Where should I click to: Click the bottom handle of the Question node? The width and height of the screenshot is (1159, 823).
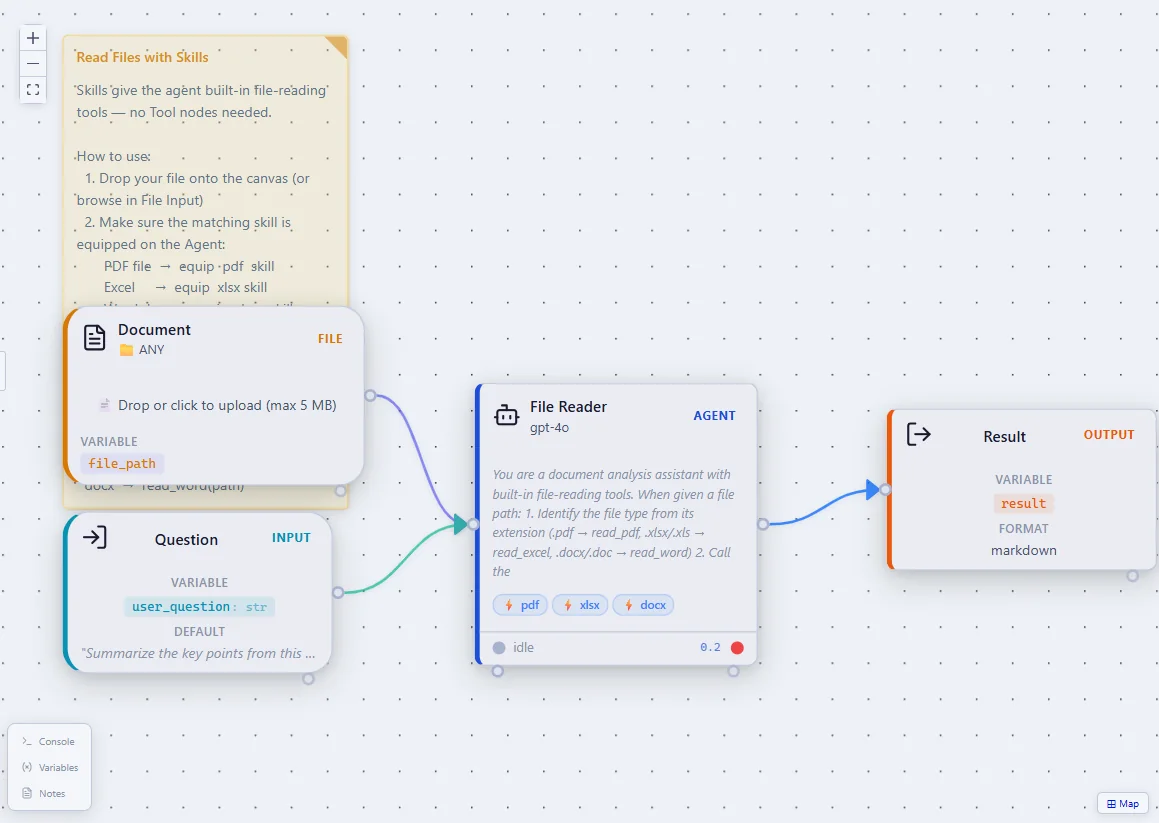tap(308, 679)
